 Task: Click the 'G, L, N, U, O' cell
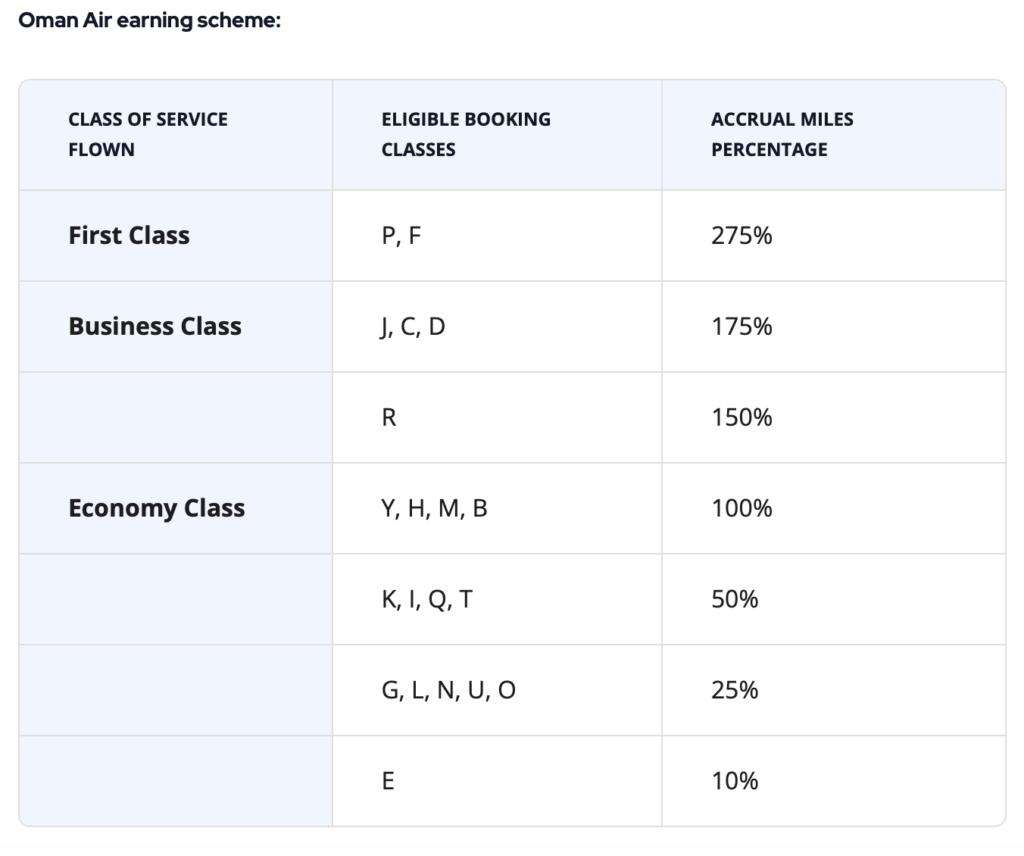pos(448,690)
